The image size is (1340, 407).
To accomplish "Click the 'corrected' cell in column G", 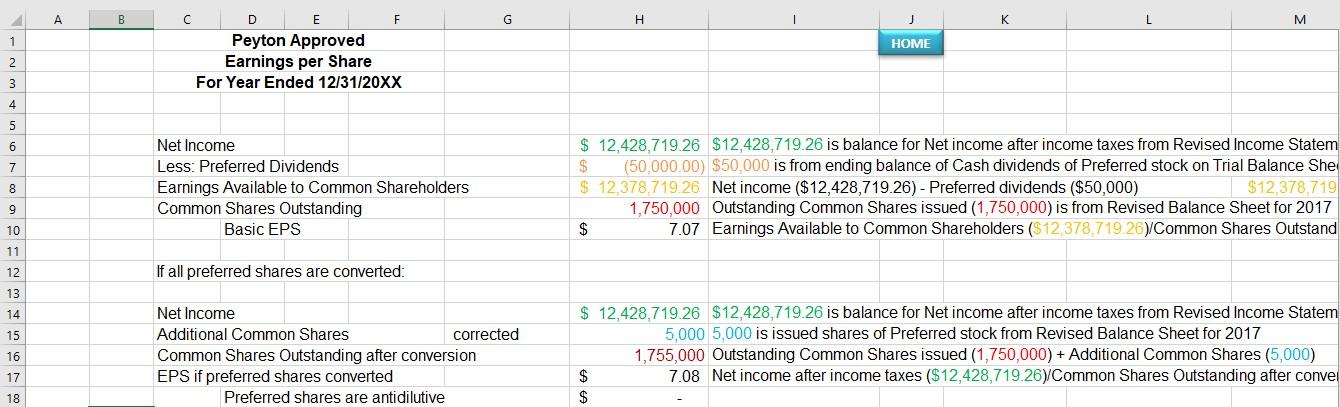I will pyautogui.click(x=486, y=335).
